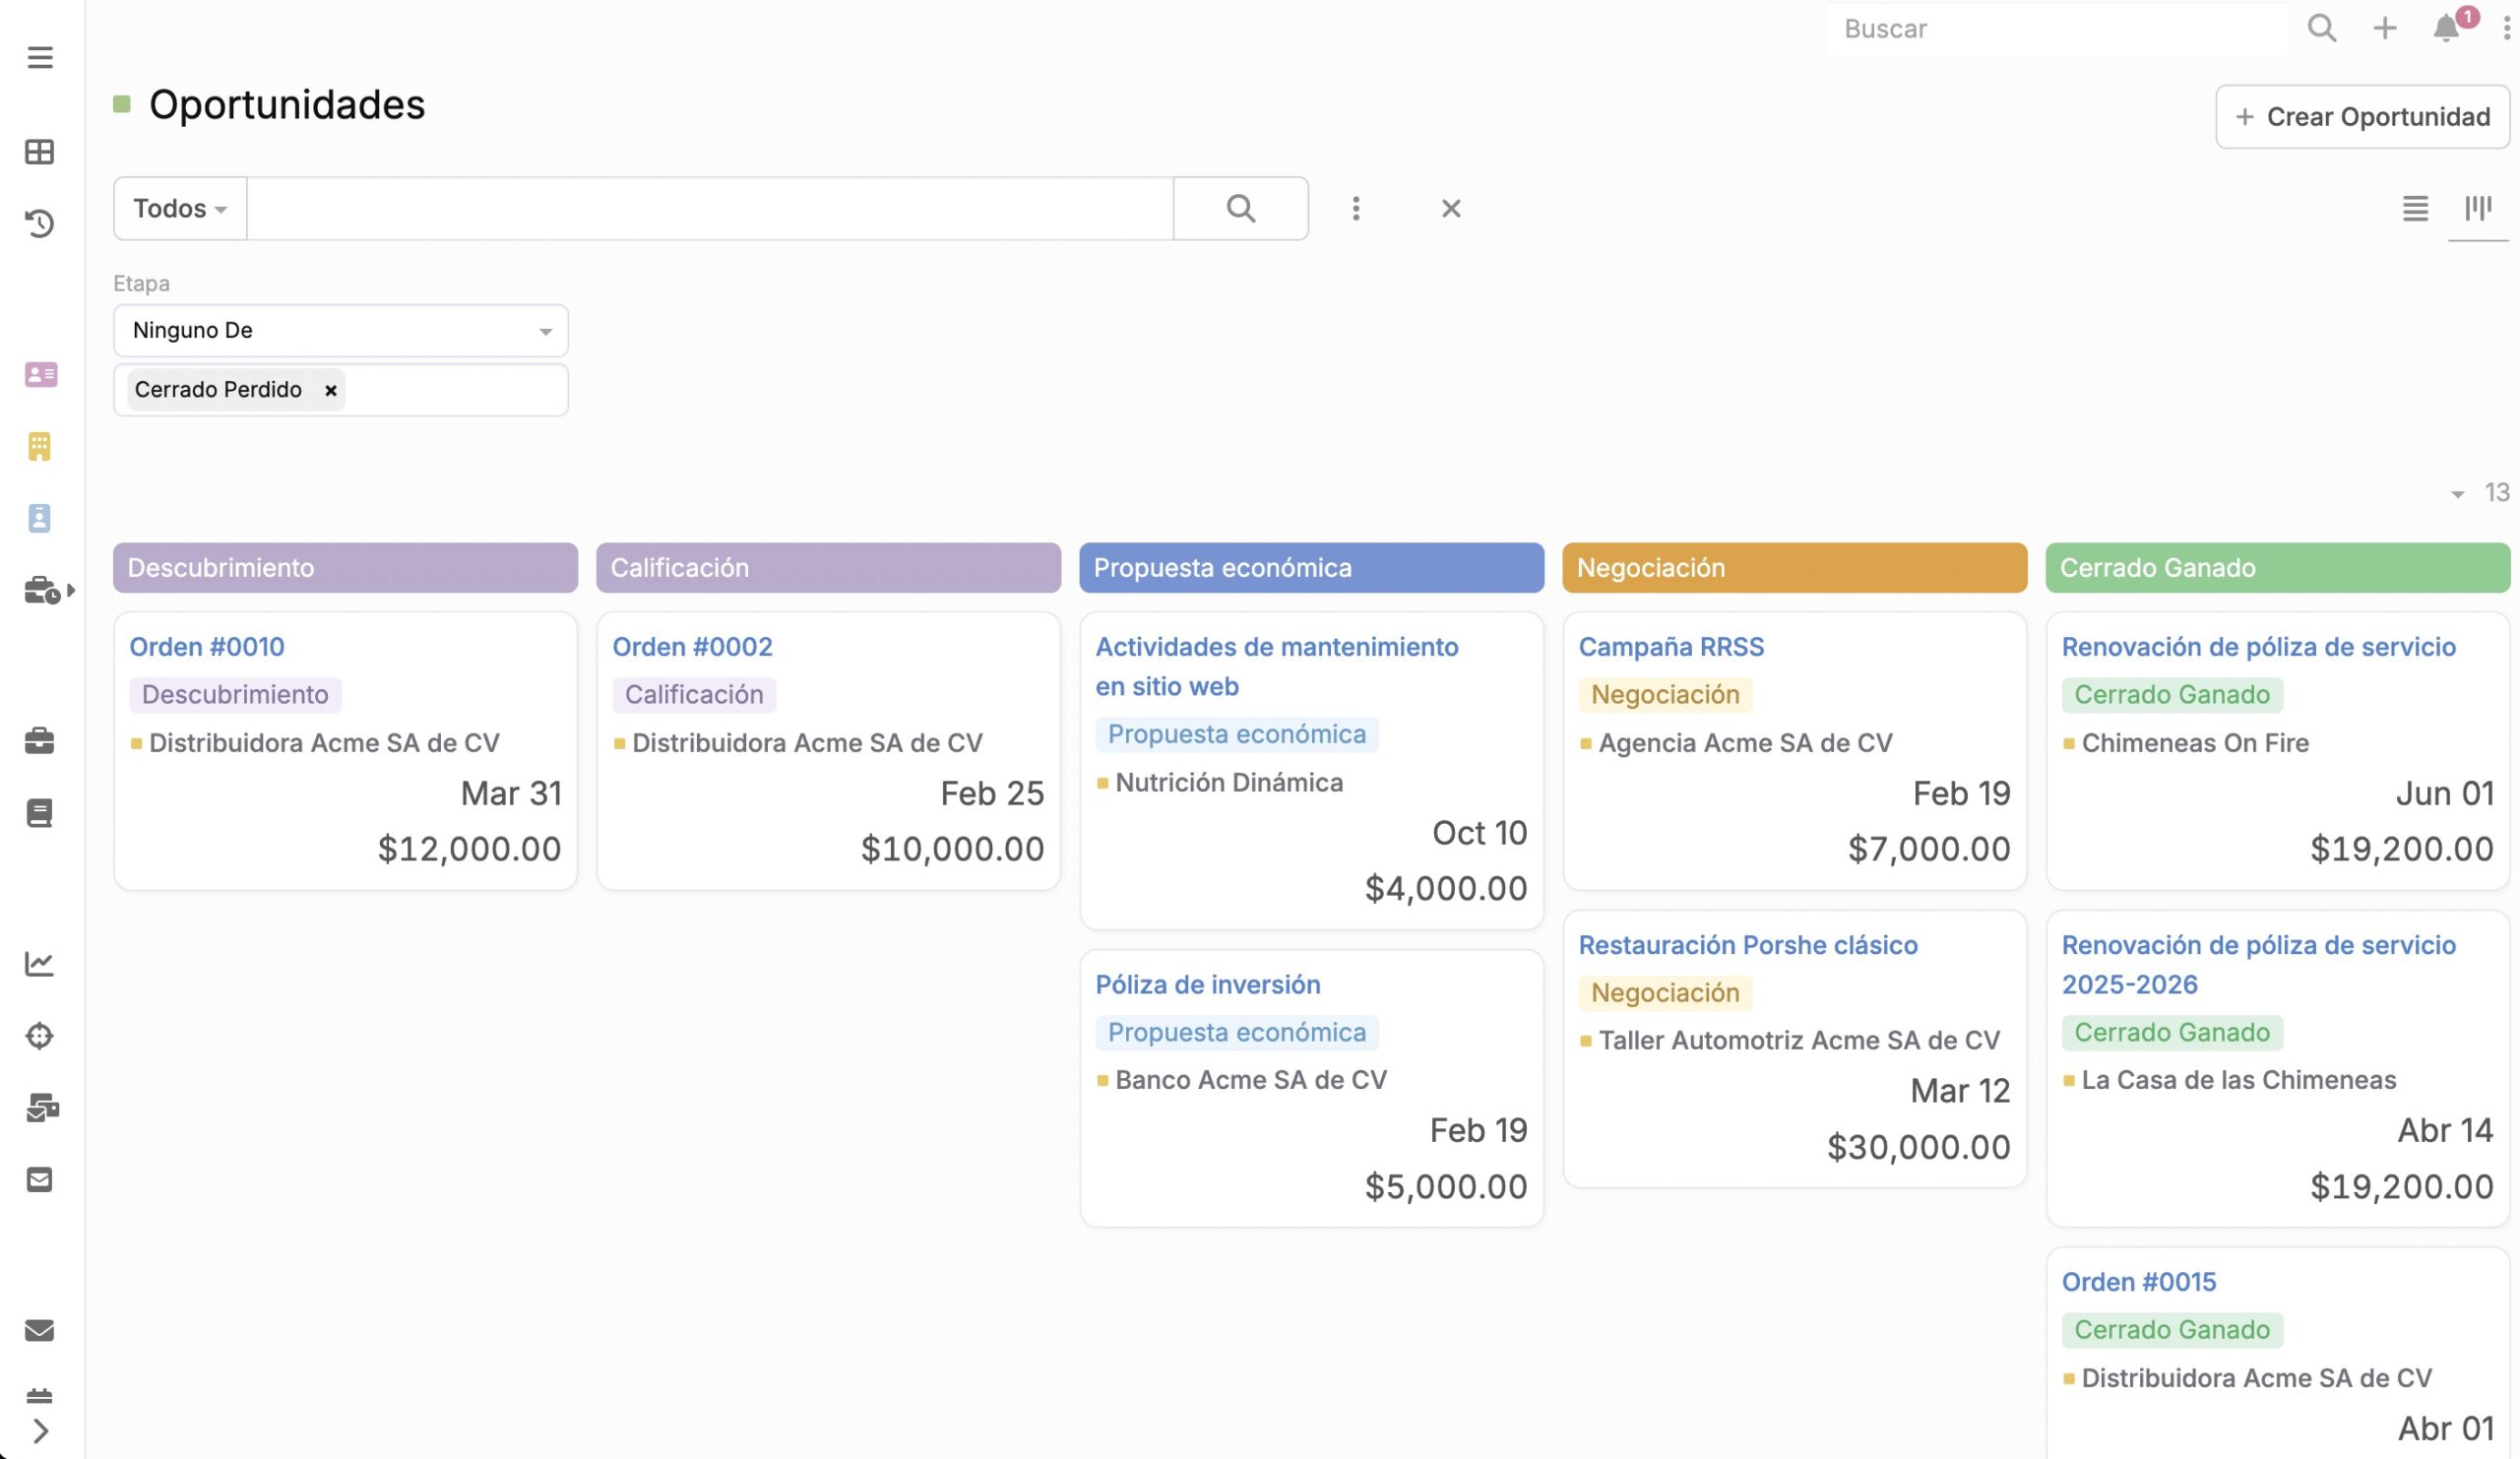Viewport: 2520px width, 1459px height.
Task: Click the Calificación stage badge on Orden #0002
Action: coord(693,695)
